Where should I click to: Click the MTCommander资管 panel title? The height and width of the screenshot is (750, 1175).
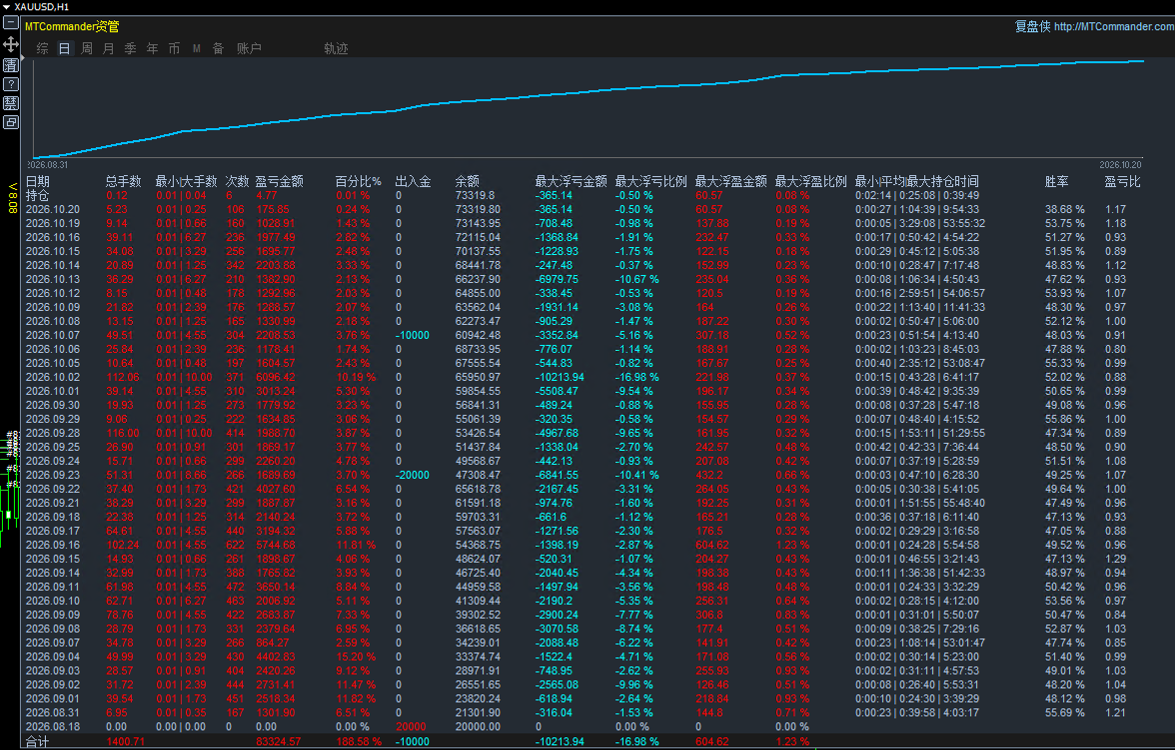pos(72,26)
